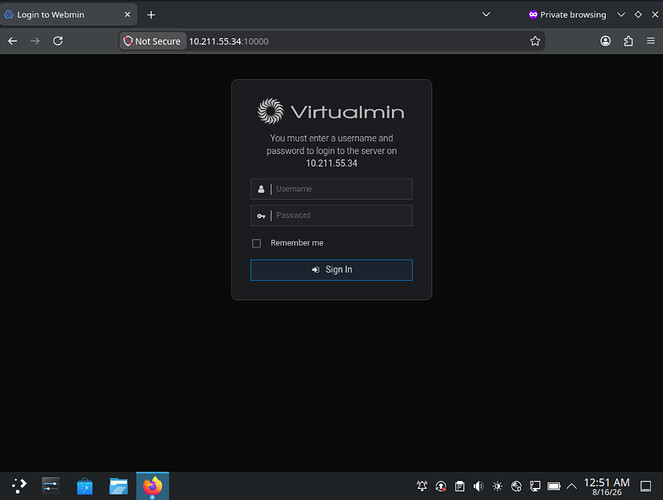Open System Settings from the taskbar
The image size is (663, 500).
pyautogui.click(x=51, y=486)
